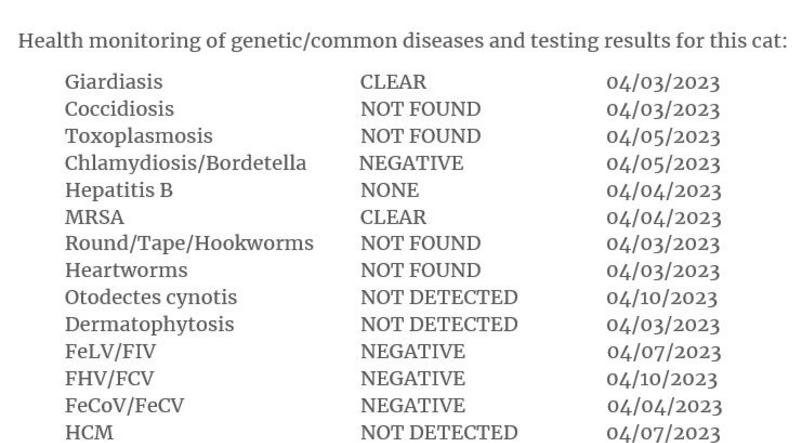Click the Toxoplasmosis date 04/05/2023
This screenshot has height=443, width=802.
point(663,137)
